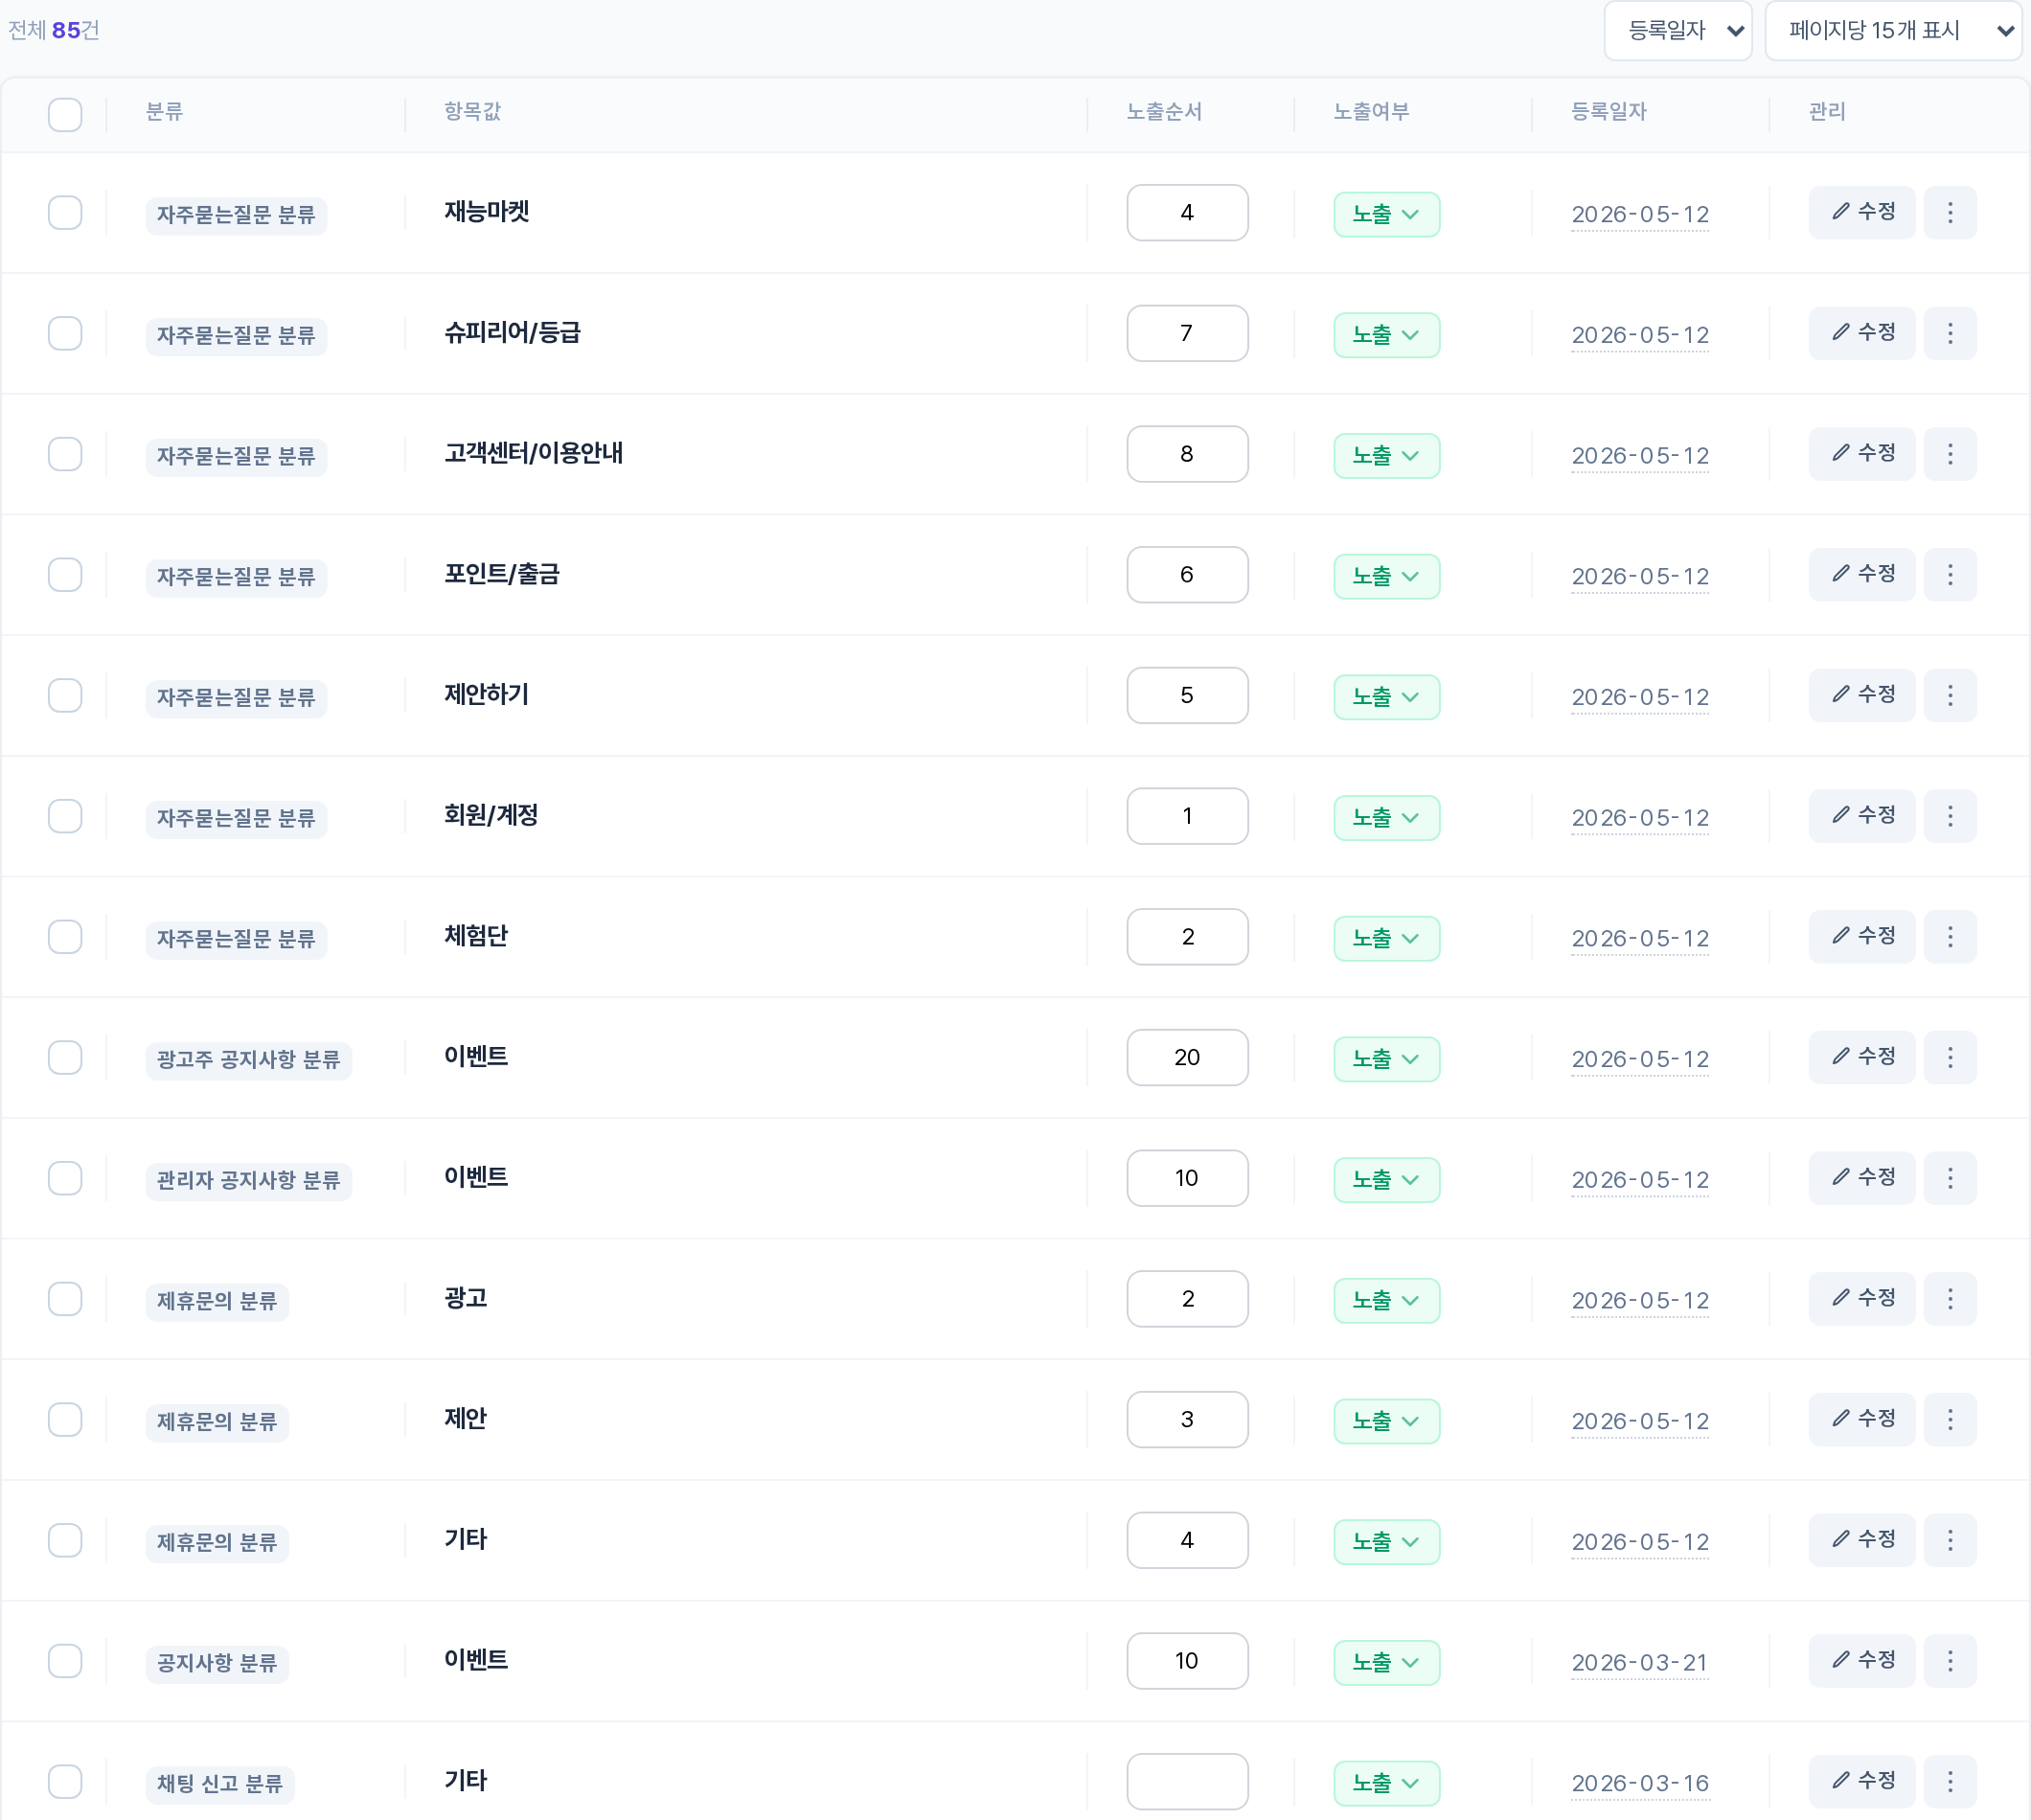
Task: Toggle the select-all checkbox in the table header
Action: (65, 114)
